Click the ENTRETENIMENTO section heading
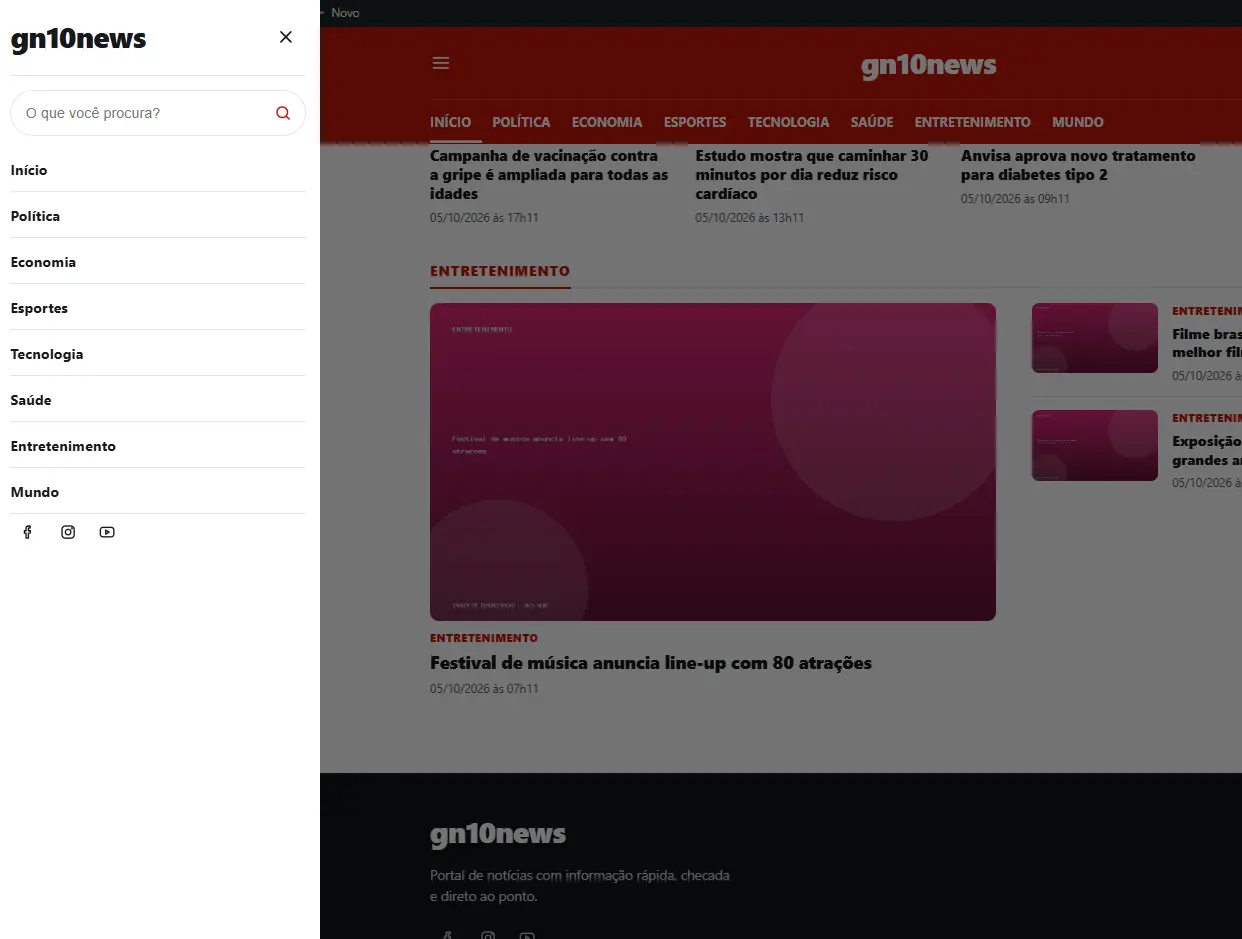 click(500, 271)
